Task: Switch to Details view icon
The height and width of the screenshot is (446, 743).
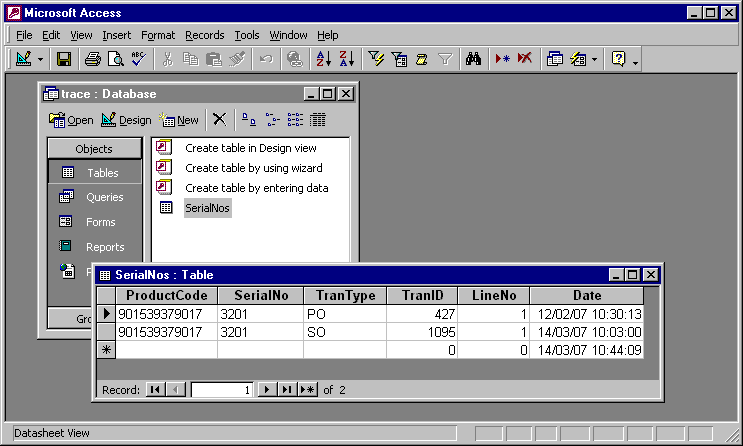Action: coord(317,119)
